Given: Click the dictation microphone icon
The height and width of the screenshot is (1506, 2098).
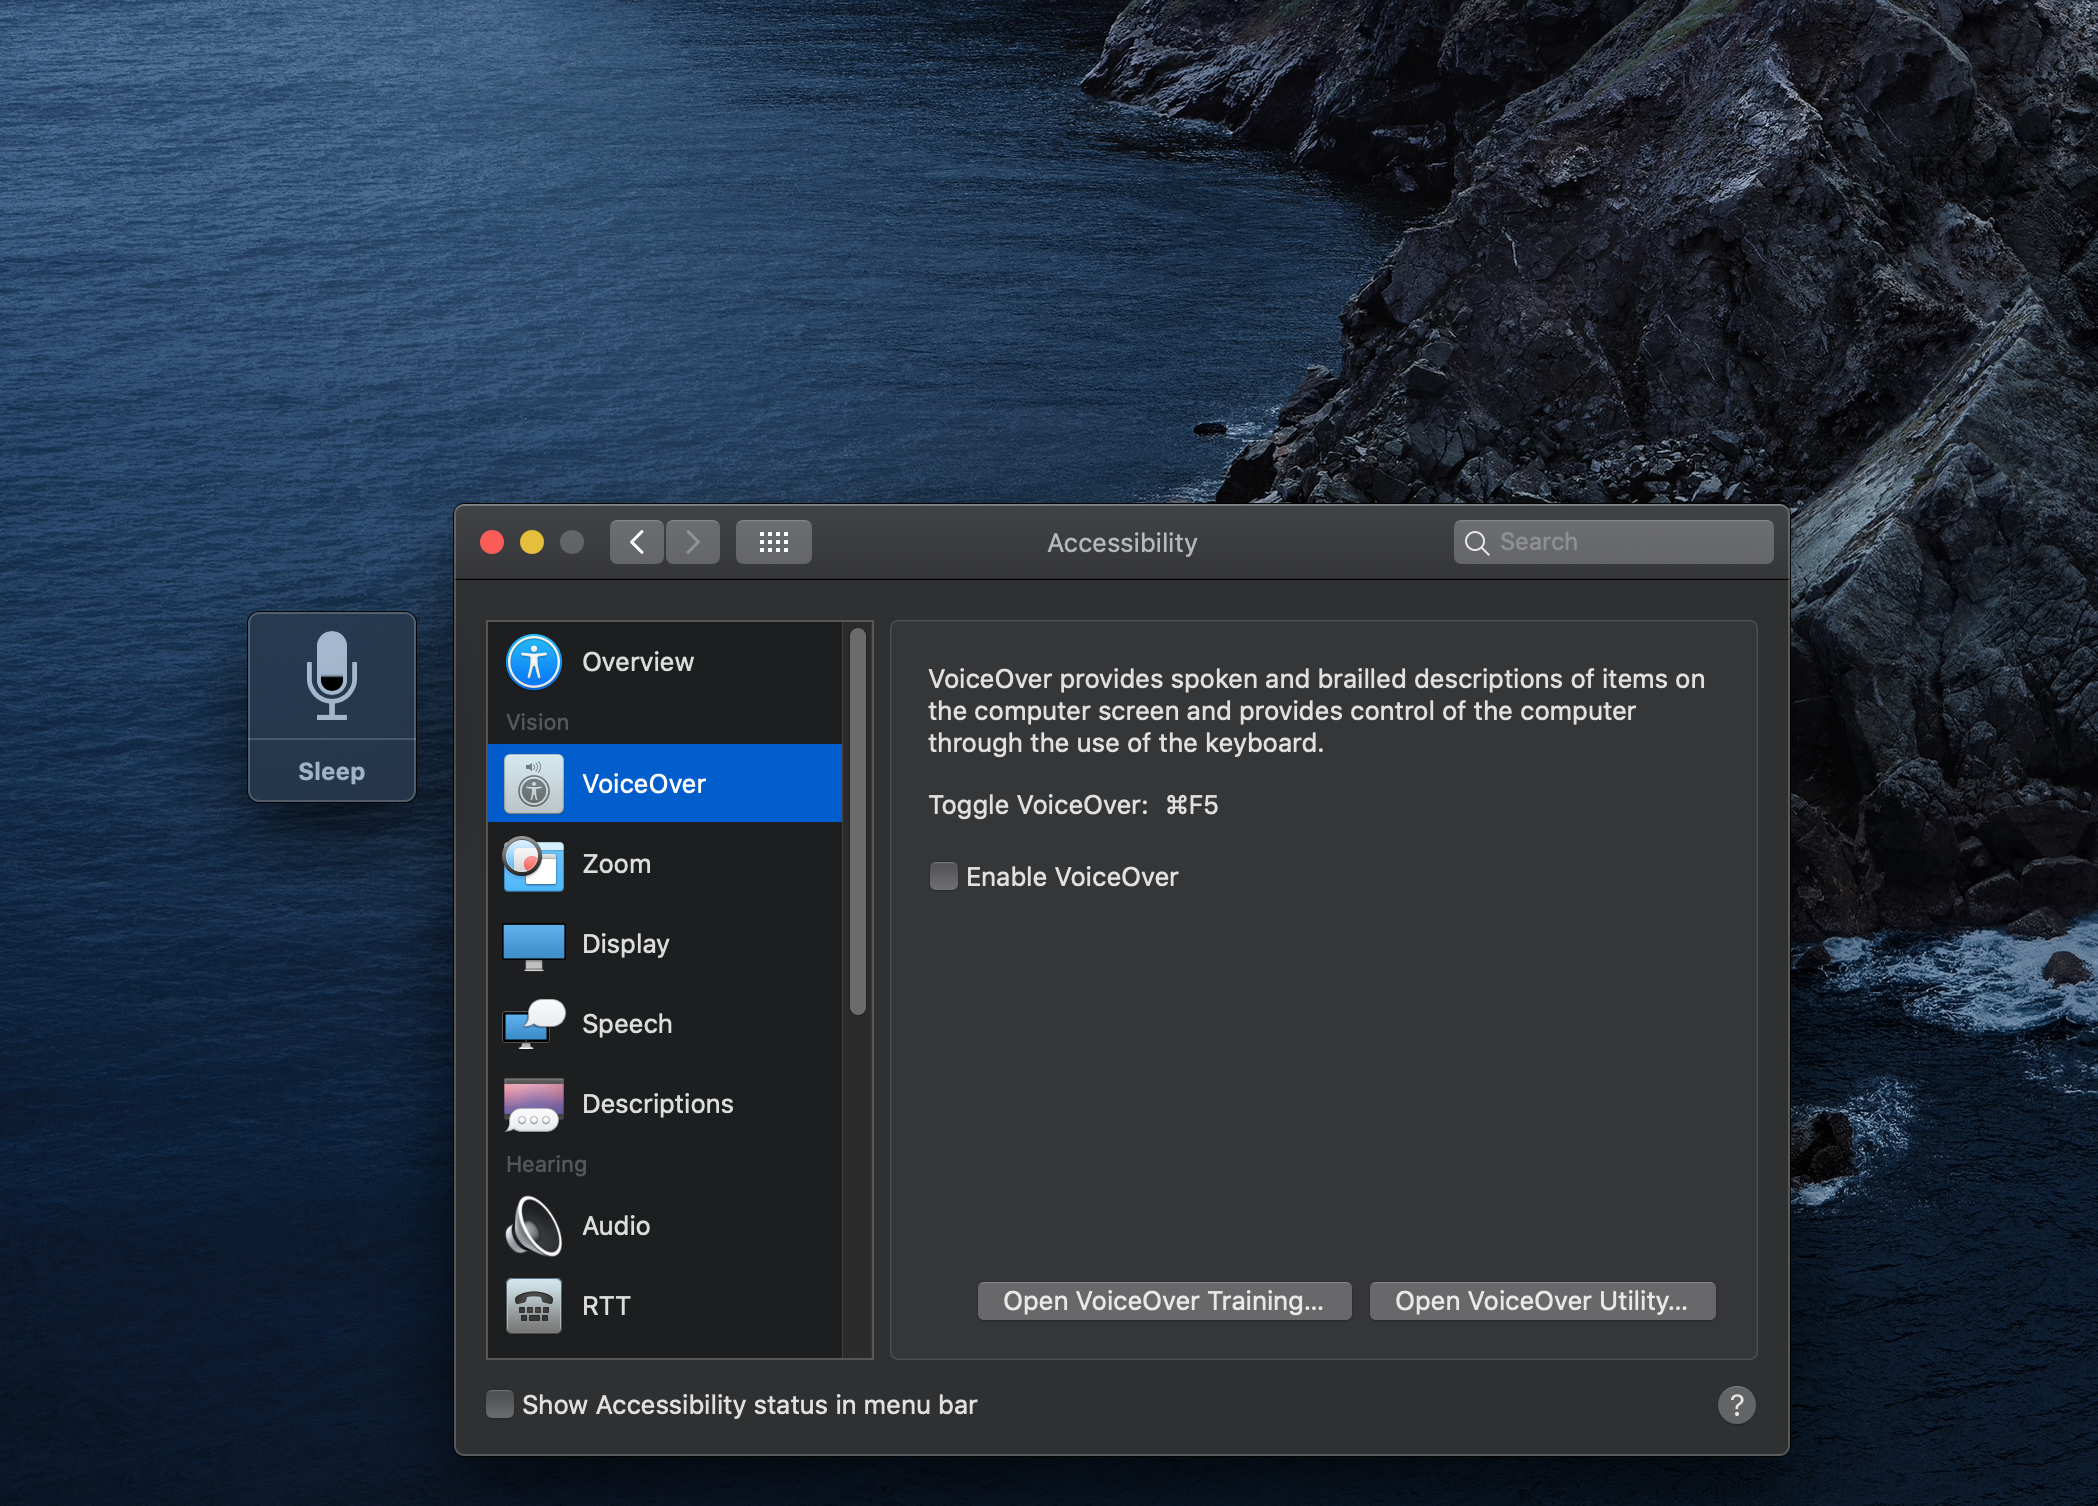Looking at the screenshot, I should tap(332, 676).
